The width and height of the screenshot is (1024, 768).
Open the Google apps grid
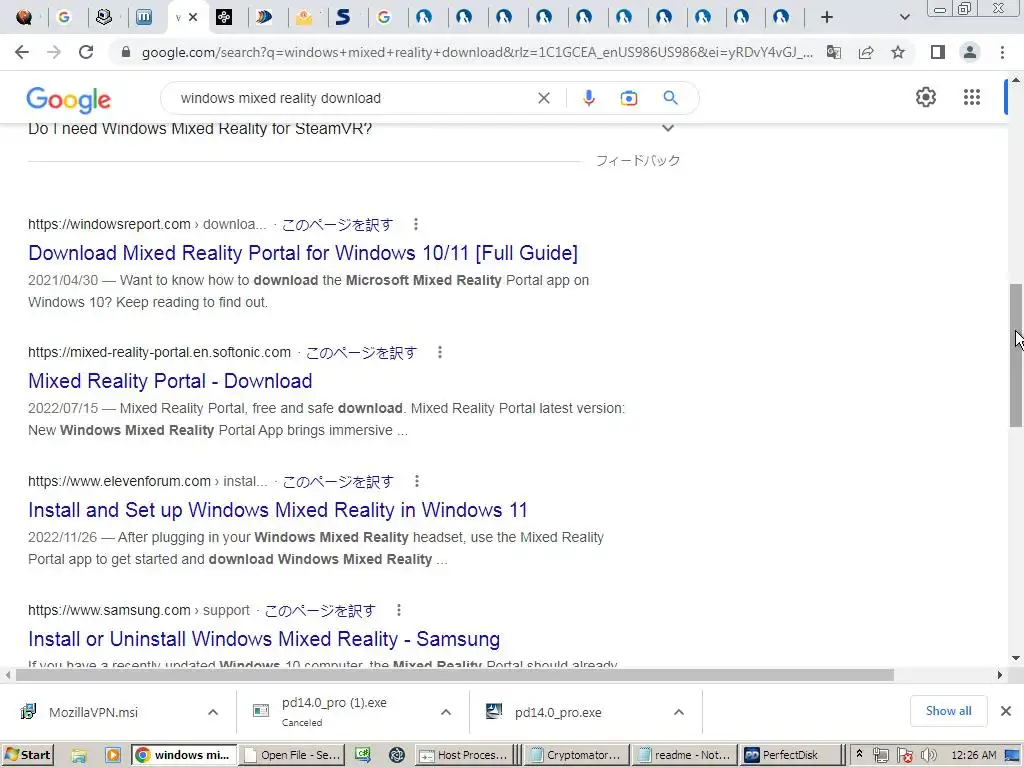coord(972,97)
